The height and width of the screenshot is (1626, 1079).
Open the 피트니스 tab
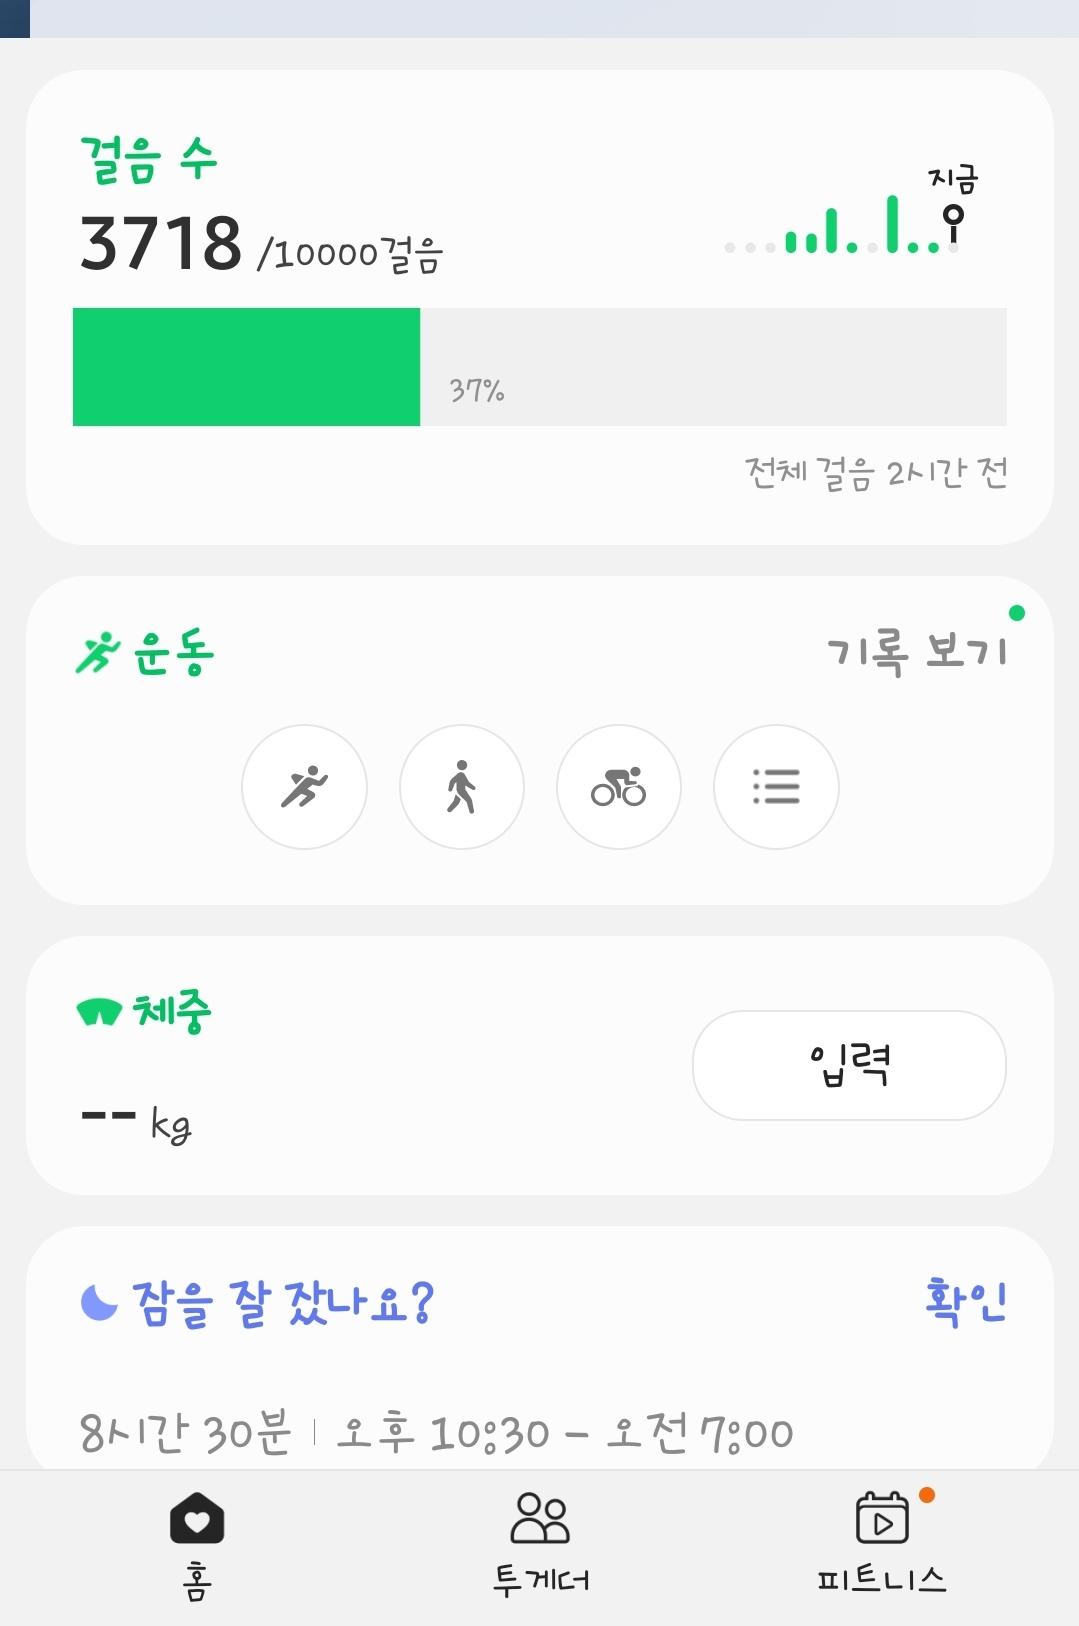click(882, 1543)
